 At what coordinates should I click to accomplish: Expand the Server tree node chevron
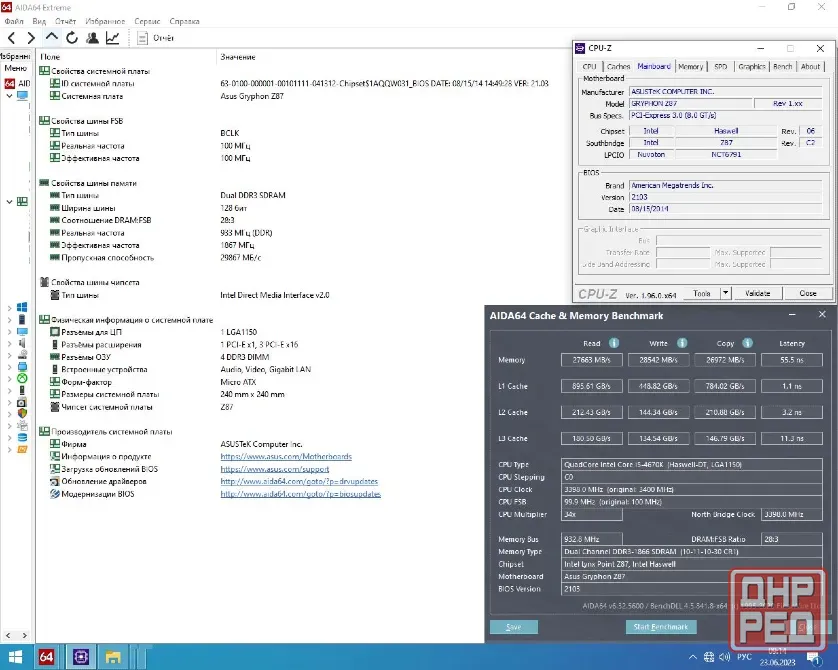coord(9,320)
